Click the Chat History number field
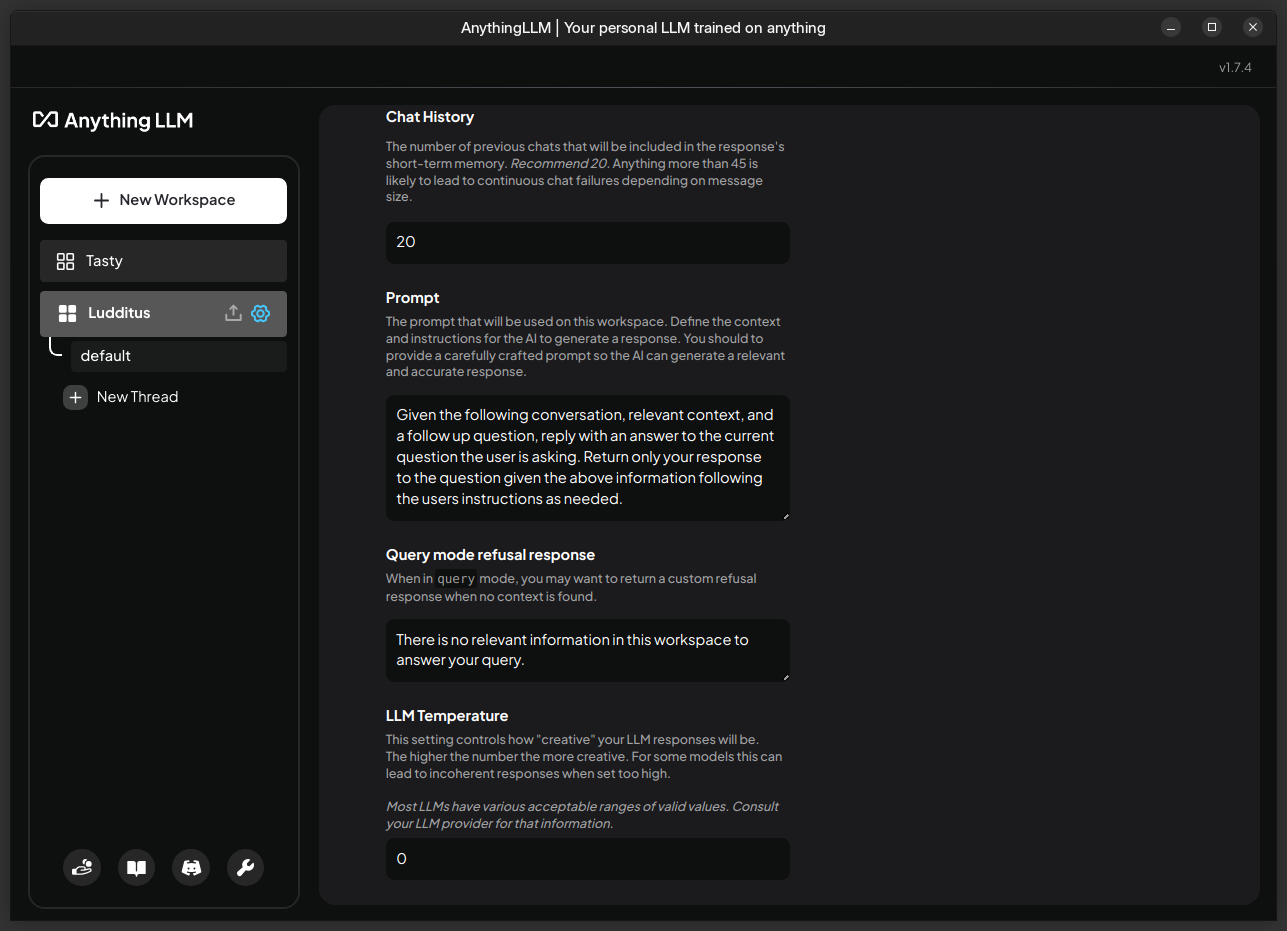 pyautogui.click(x=587, y=242)
